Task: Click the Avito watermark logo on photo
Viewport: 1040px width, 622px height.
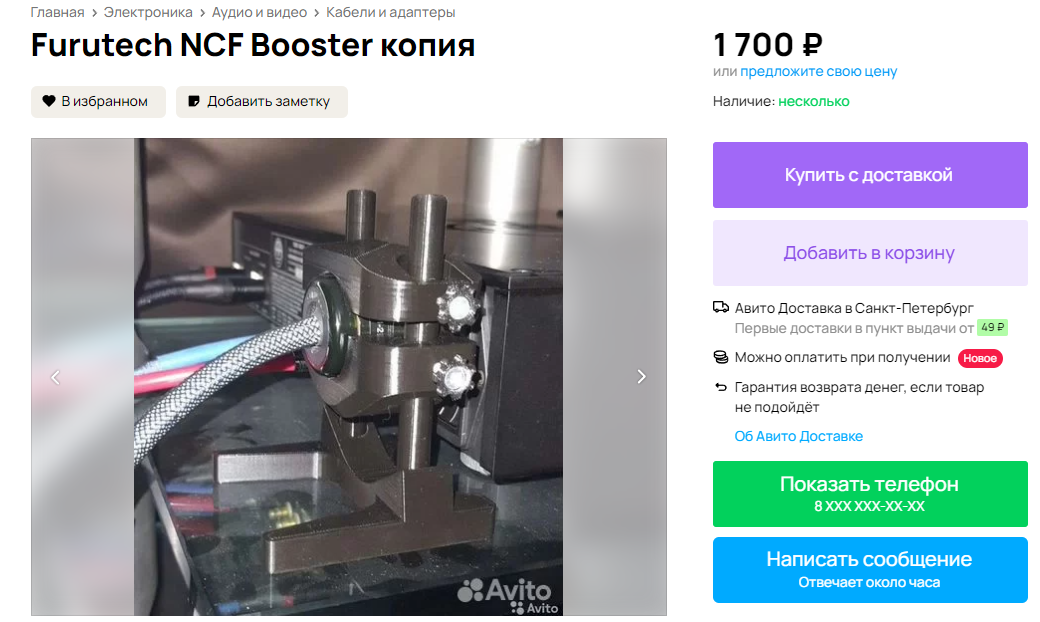Action: [x=505, y=590]
